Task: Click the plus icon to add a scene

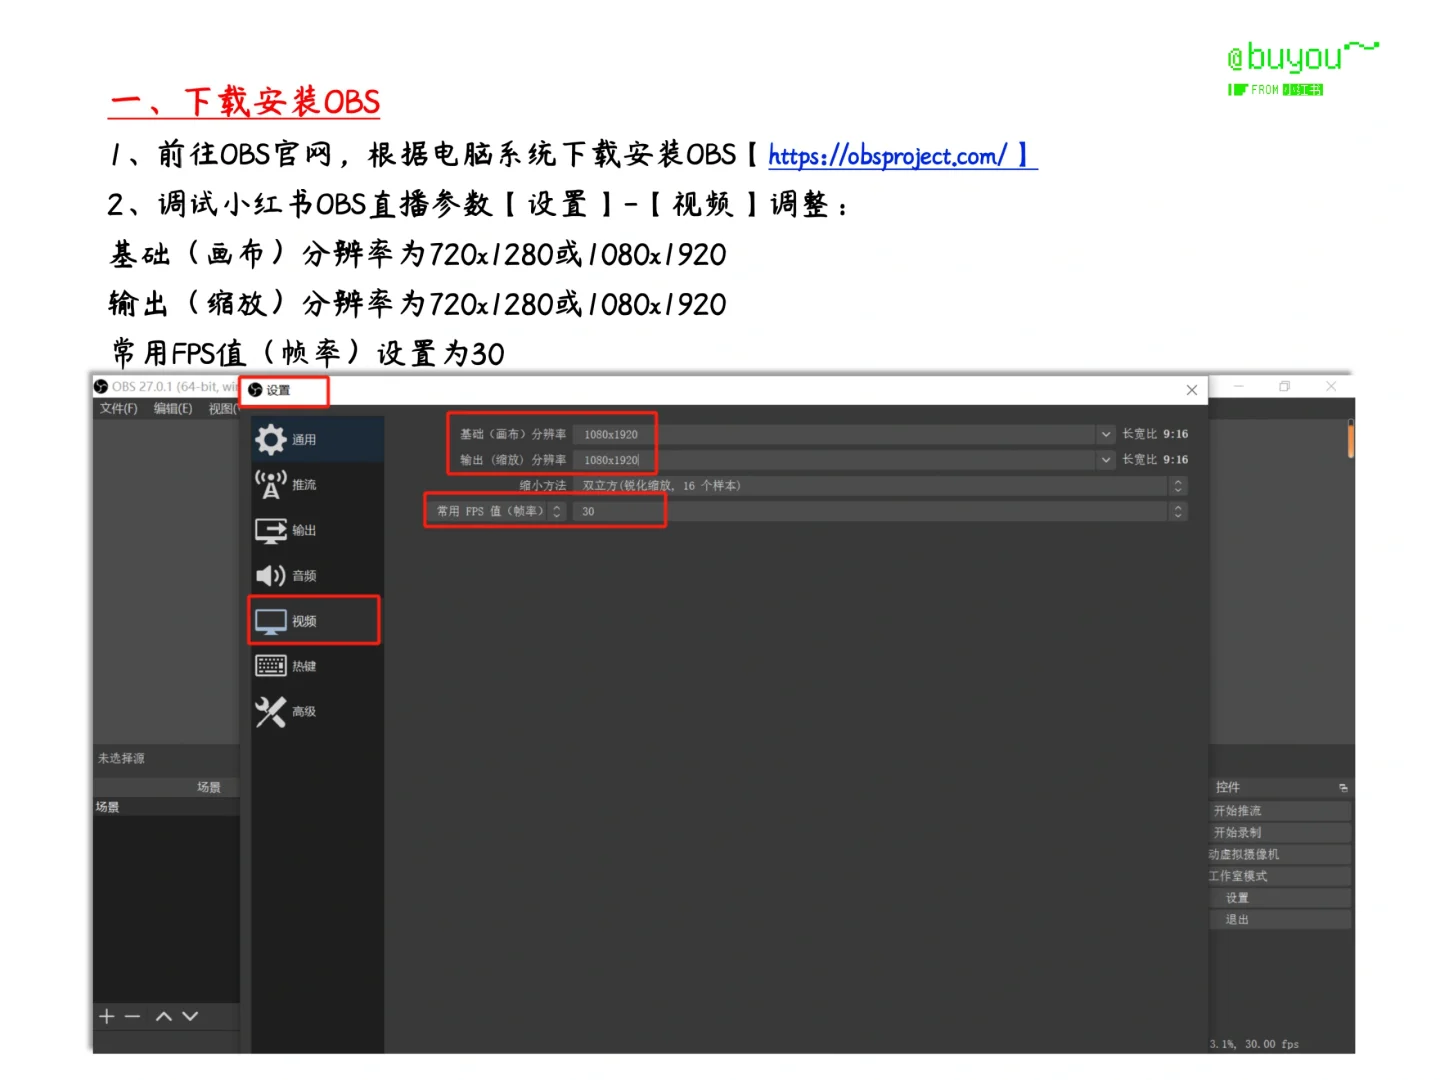Action: [x=106, y=1016]
